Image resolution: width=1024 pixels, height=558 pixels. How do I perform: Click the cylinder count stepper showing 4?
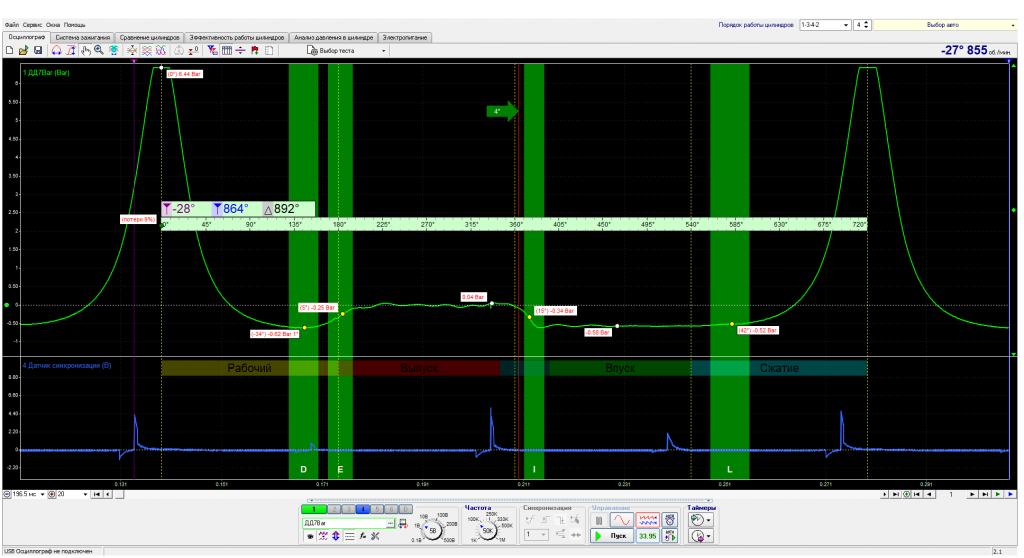point(862,25)
